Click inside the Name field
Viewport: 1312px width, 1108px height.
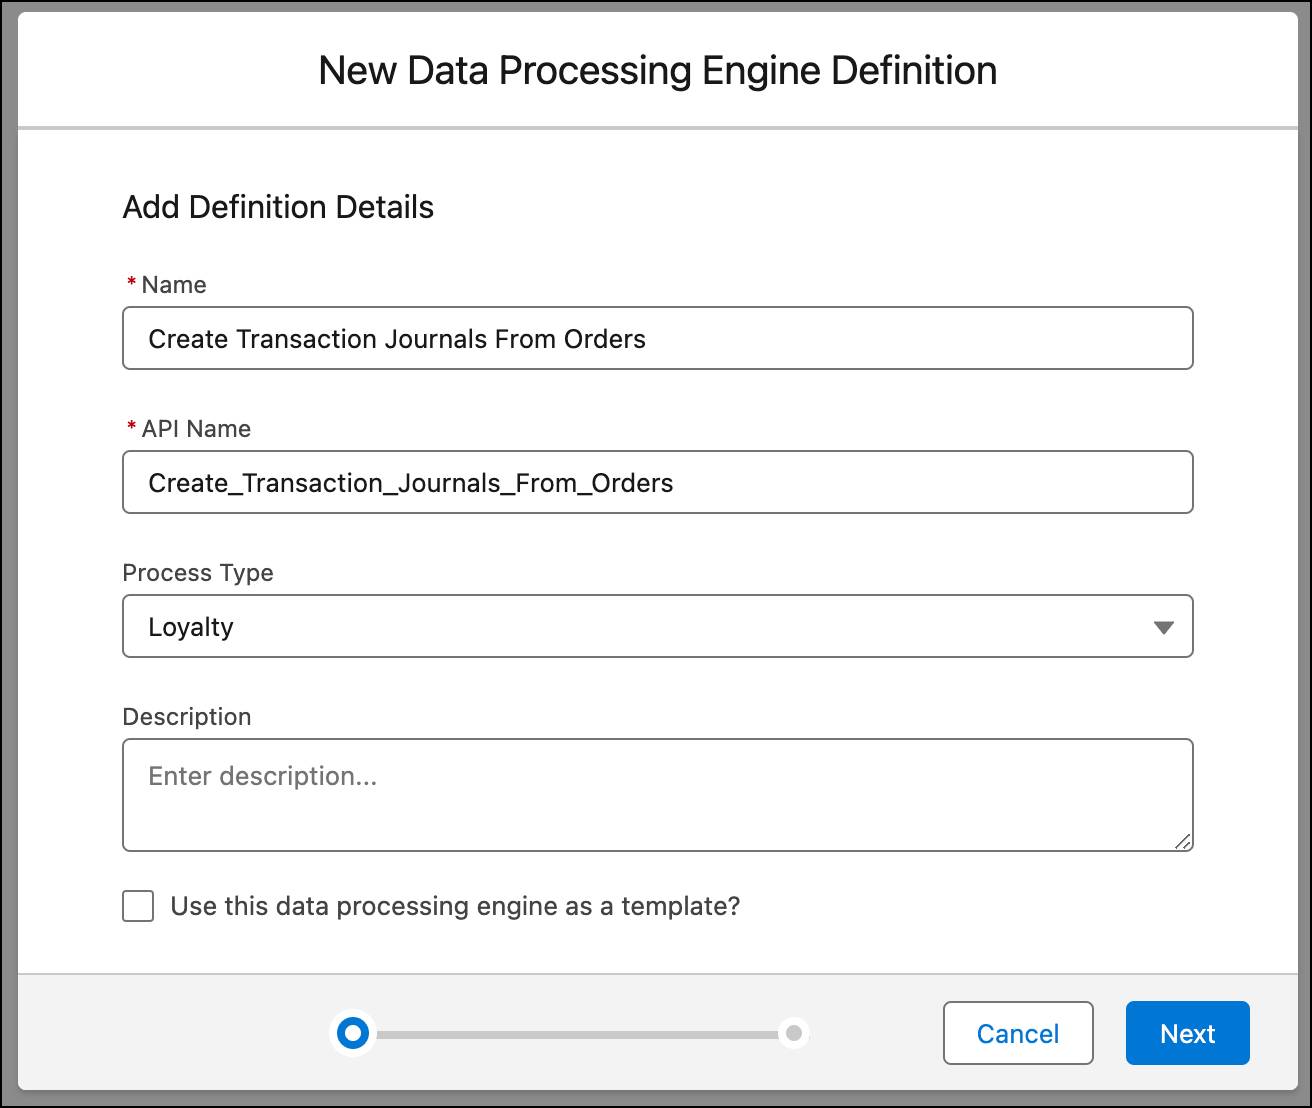point(658,338)
